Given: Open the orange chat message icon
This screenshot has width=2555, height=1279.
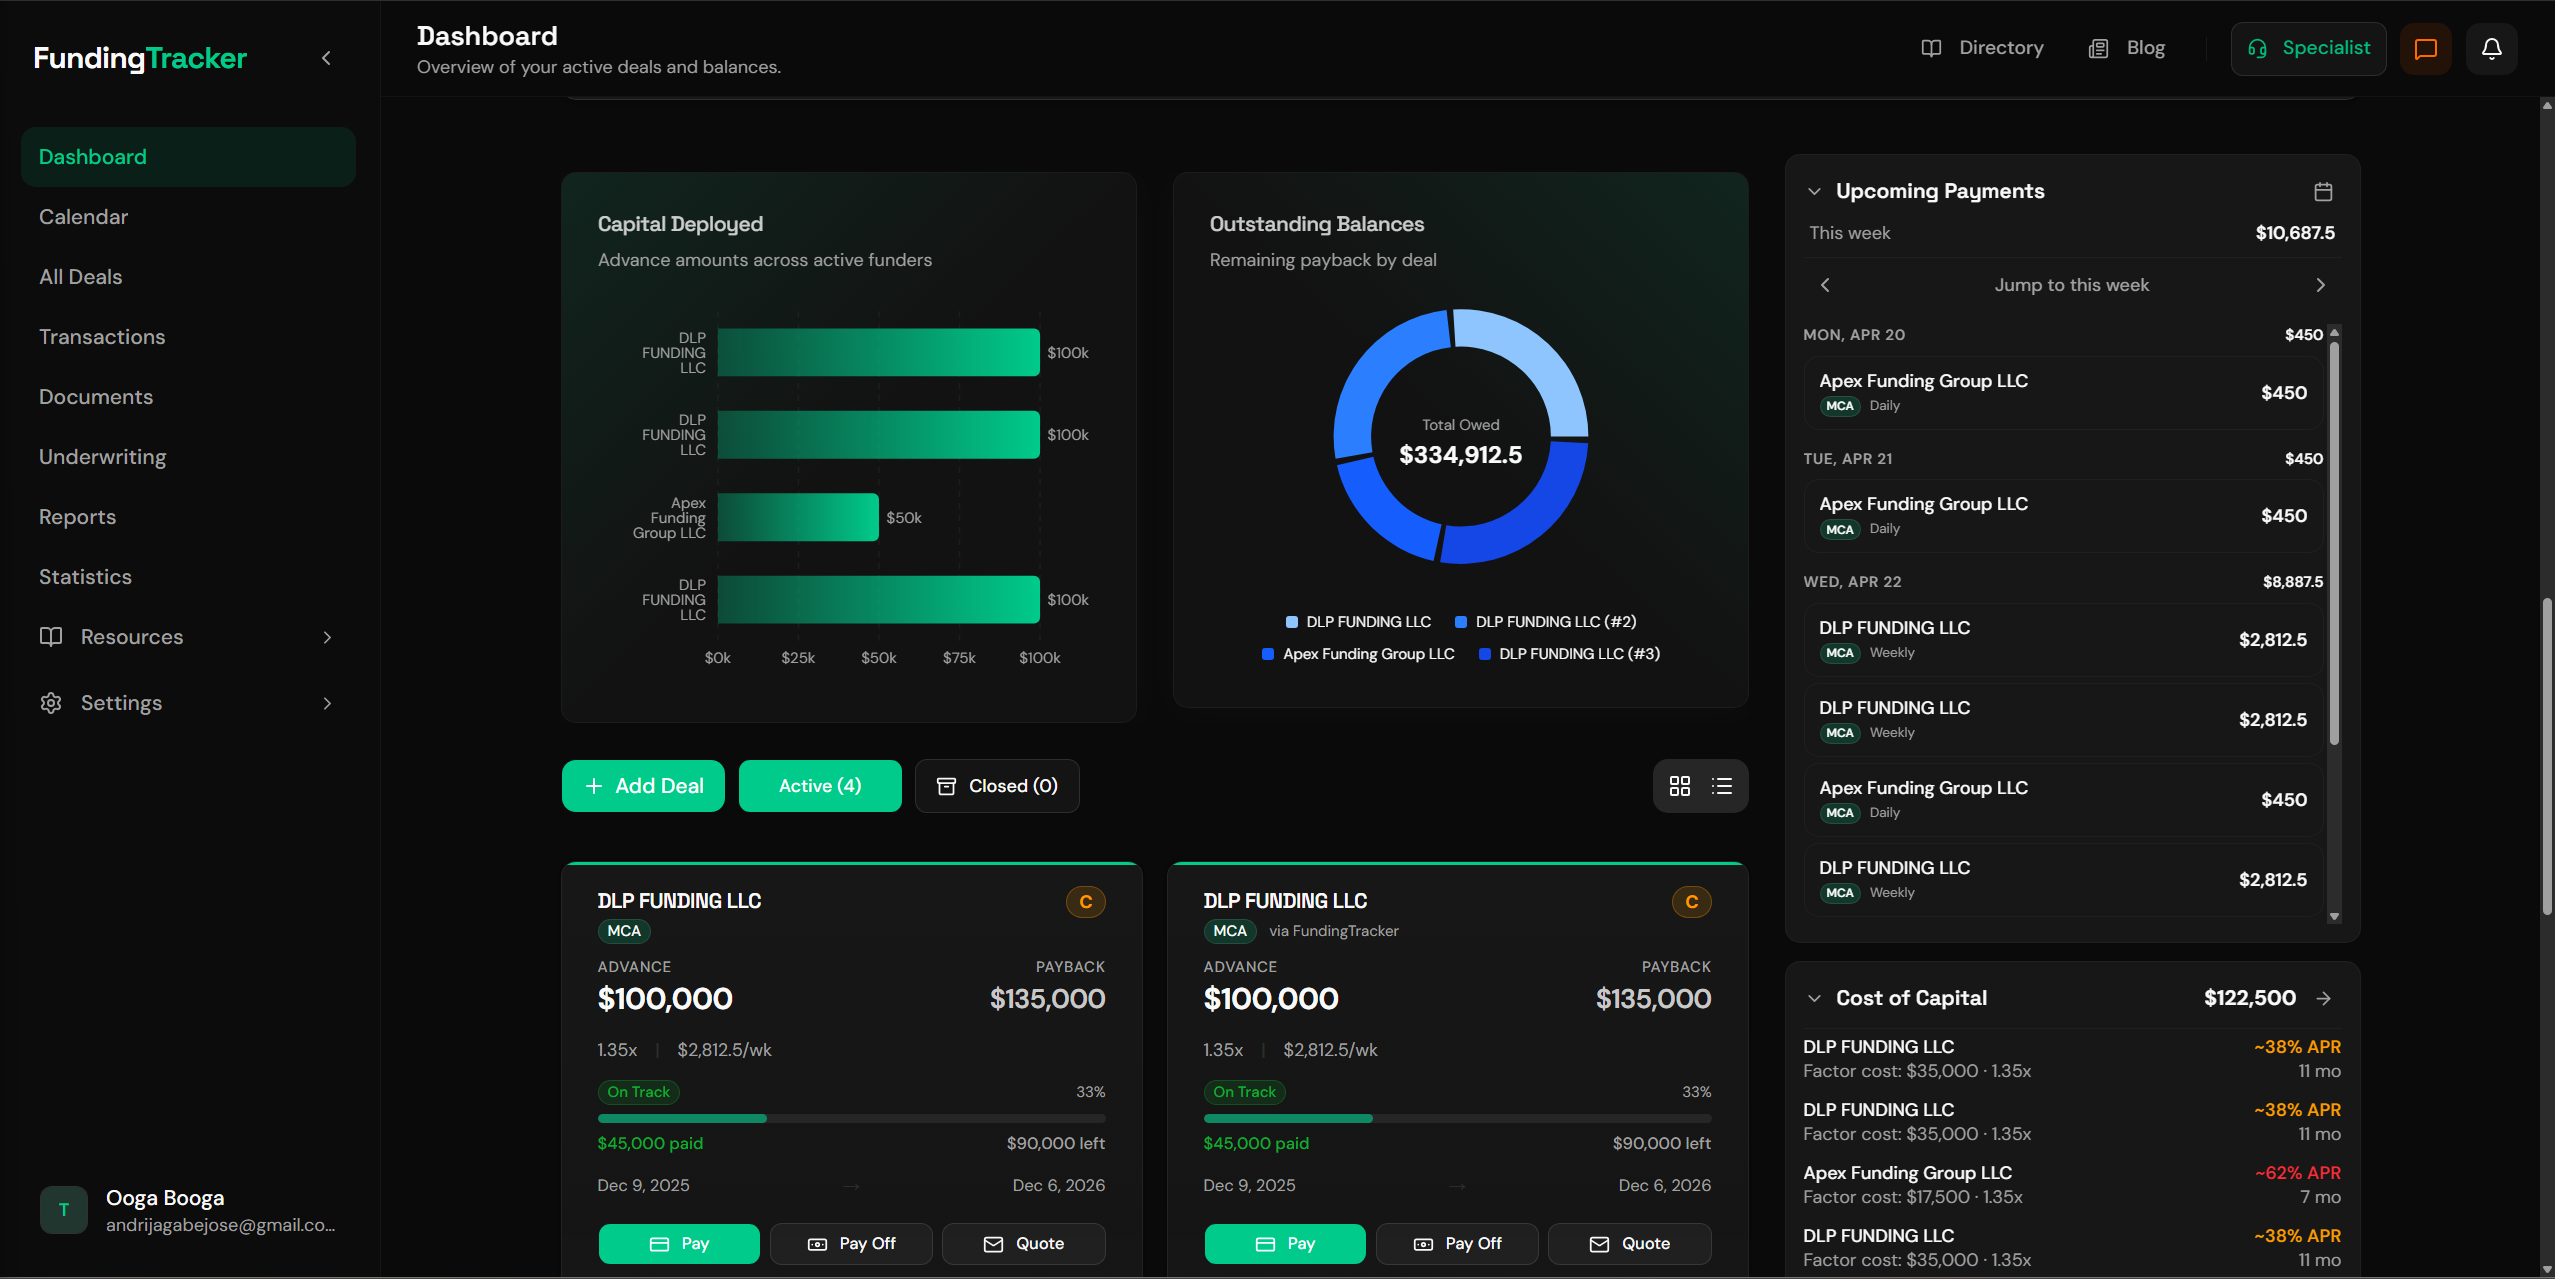Looking at the screenshot, I should (x=2425, y=48).
